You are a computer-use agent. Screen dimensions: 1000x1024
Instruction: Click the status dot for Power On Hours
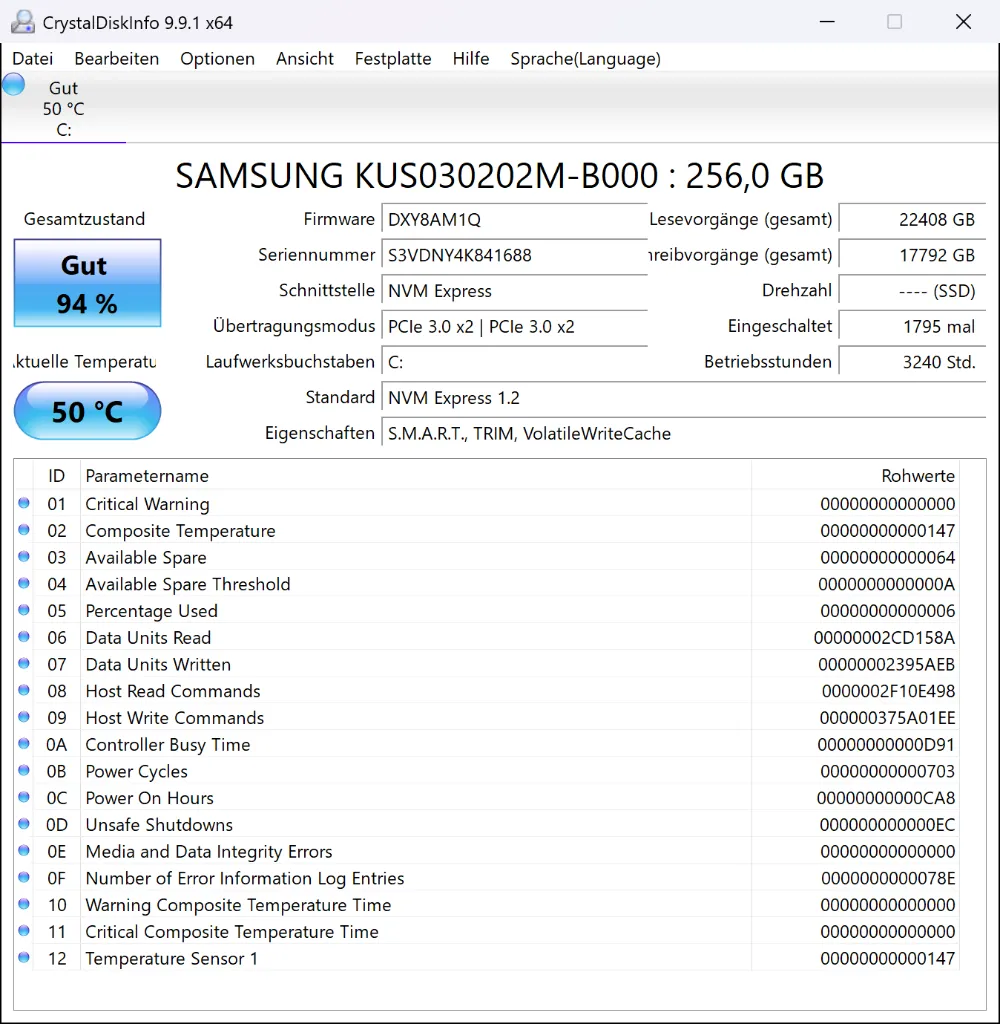click(24, 797)
